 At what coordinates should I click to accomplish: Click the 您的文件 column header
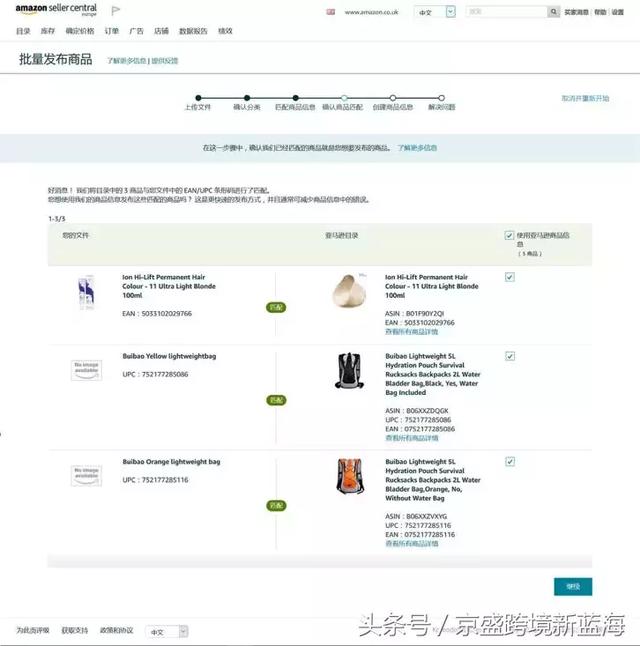75,235
